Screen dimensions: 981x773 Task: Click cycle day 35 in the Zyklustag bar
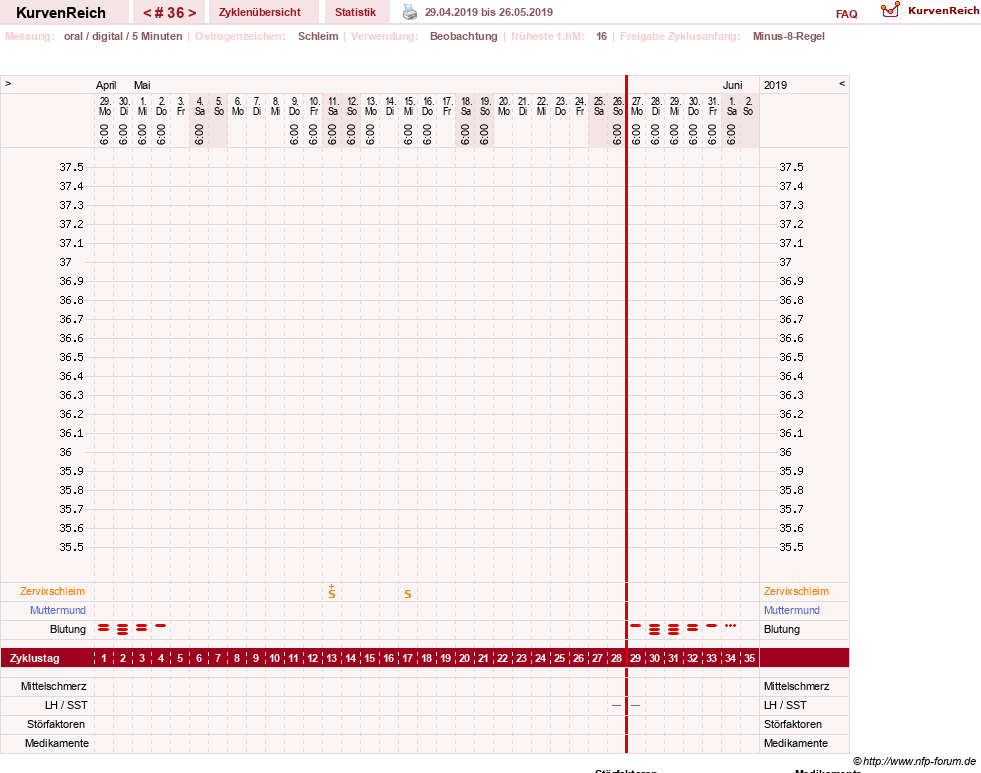750,659
